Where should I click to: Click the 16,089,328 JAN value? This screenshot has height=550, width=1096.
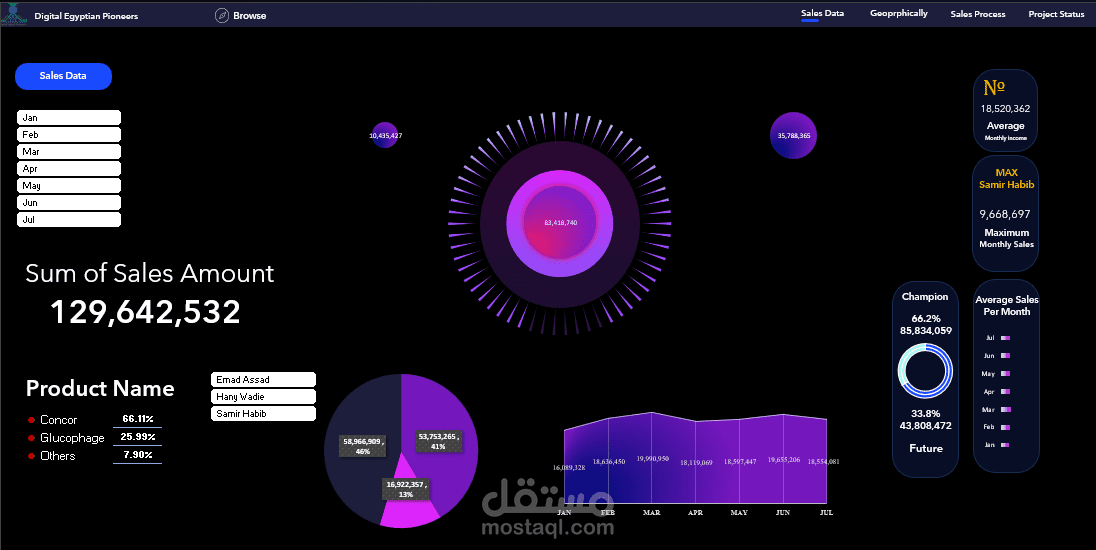point(569,468)
